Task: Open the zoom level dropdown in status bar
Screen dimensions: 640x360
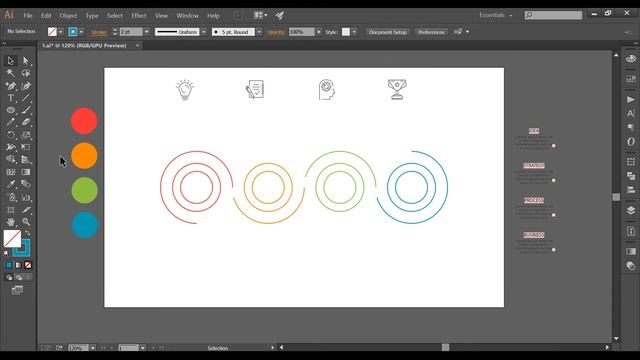Action: pyautogui.click(x=93, y=348)
